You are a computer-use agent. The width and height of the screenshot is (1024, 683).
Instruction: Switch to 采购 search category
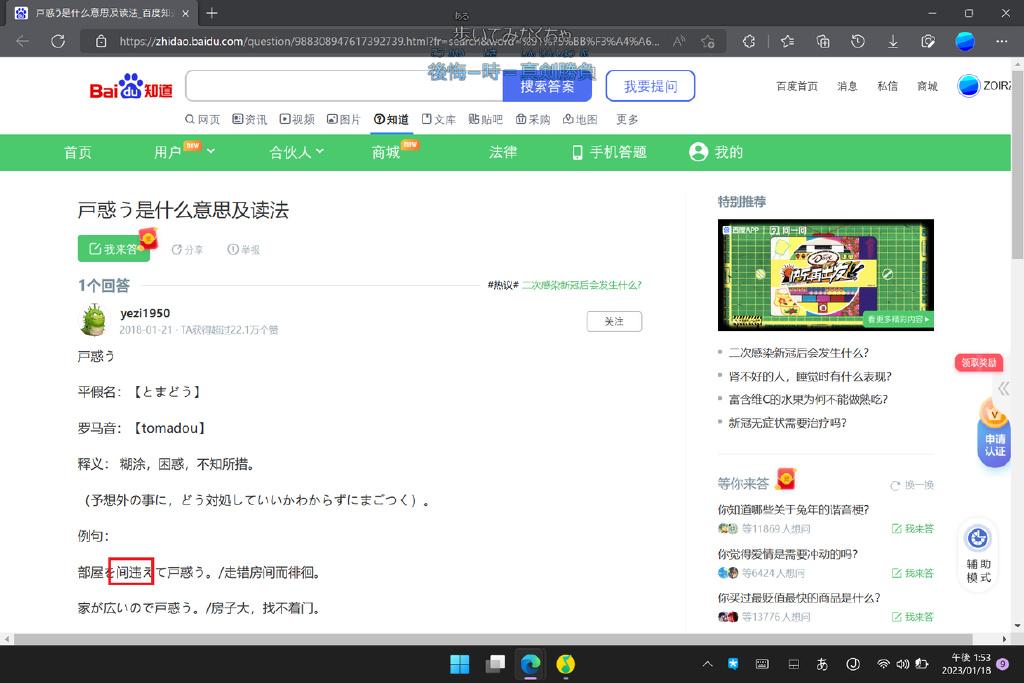click(x=533, y=119)
